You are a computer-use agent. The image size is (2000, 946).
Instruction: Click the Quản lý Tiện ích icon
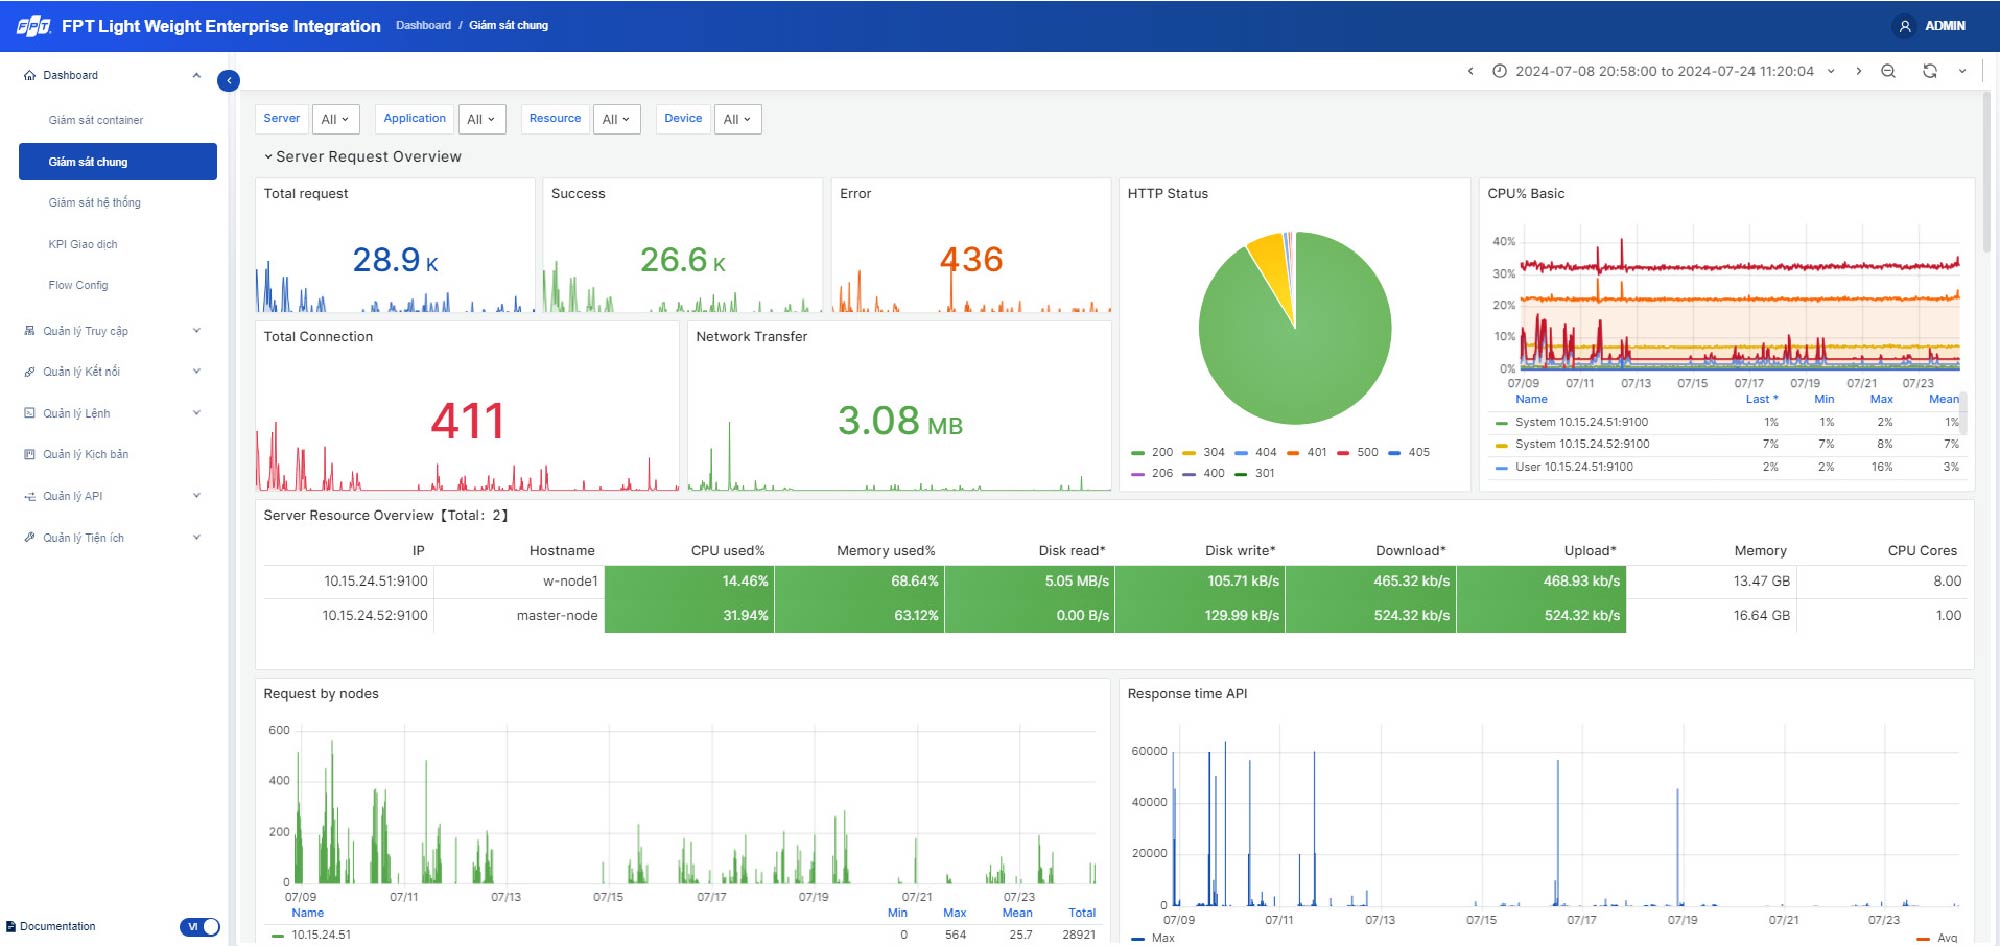click(30, 537)
